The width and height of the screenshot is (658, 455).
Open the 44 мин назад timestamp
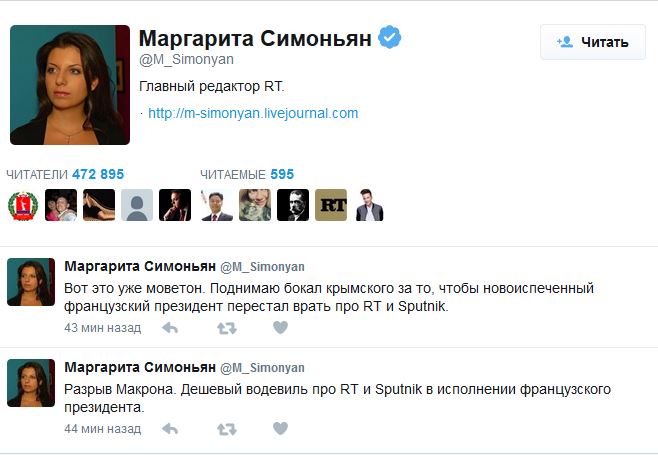pyautogui.click(x=102, y=429)
